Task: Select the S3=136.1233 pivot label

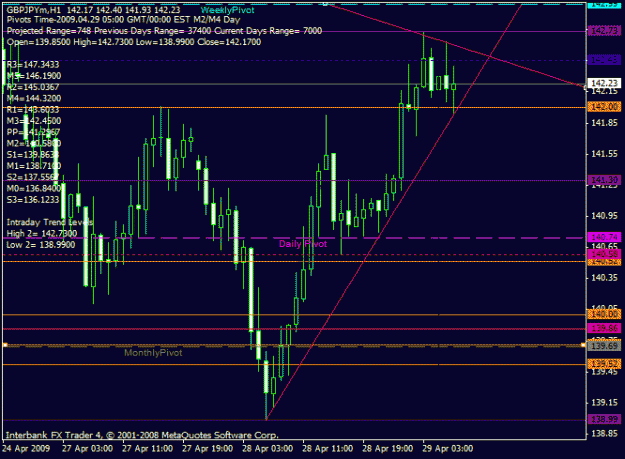Action: (33, 200)
